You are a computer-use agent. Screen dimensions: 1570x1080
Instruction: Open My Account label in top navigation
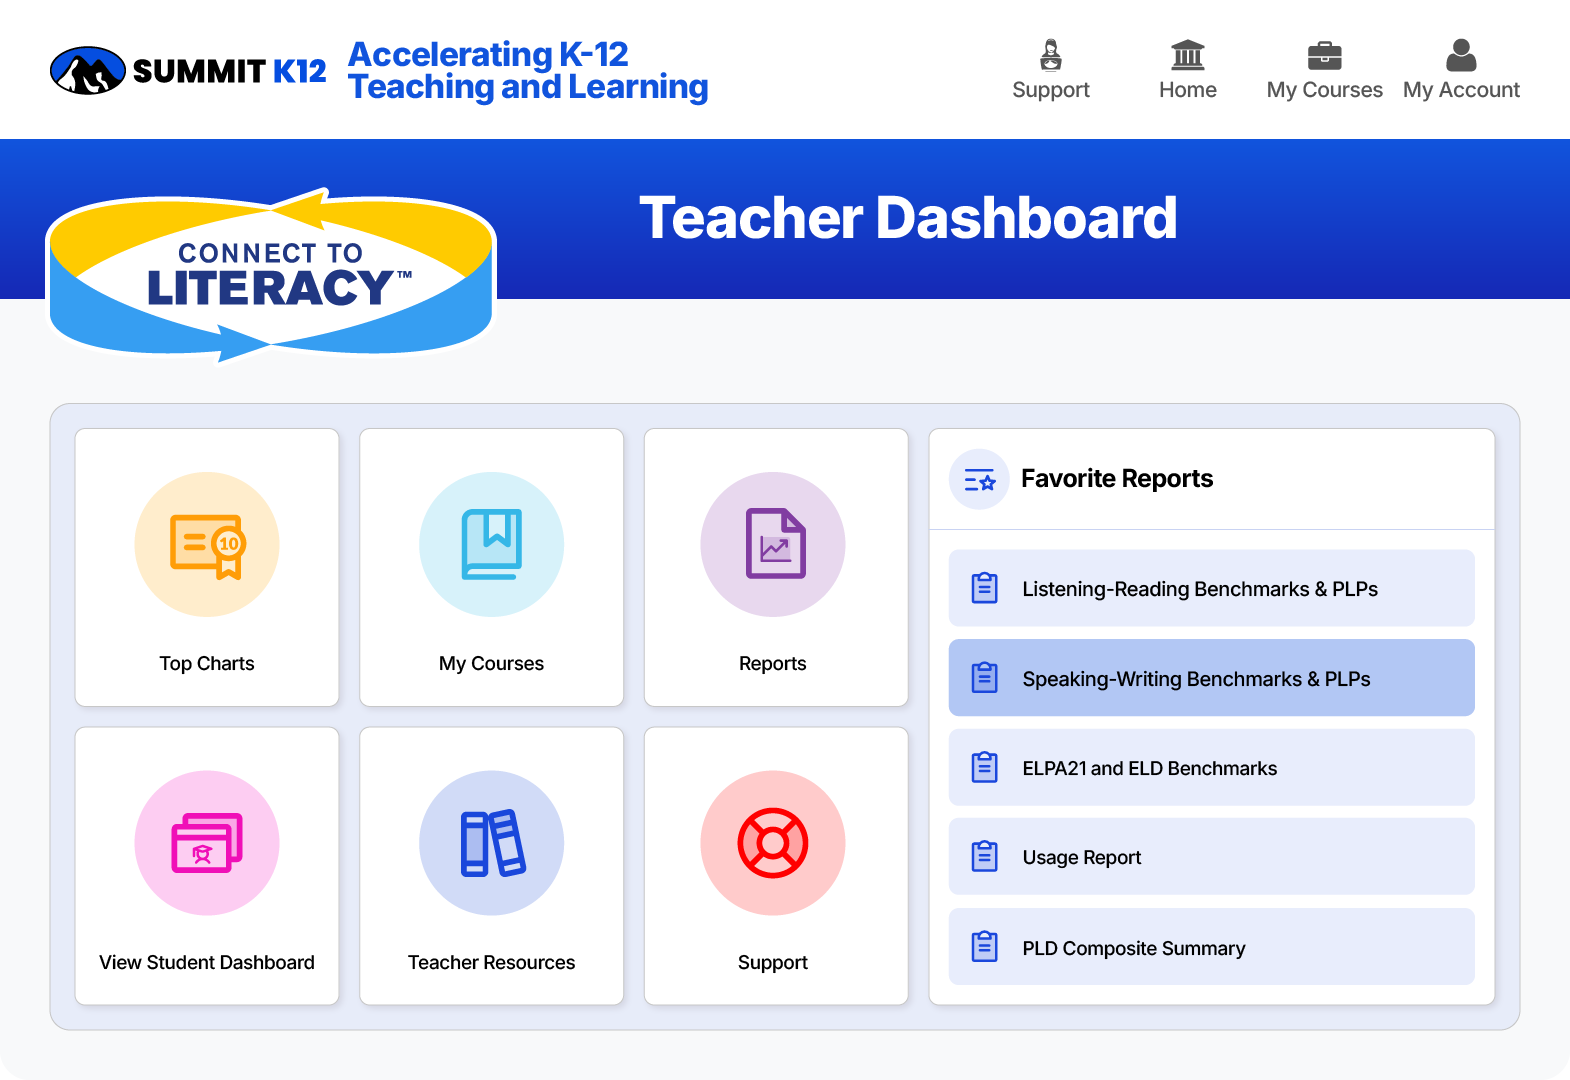coord(1461,90)
